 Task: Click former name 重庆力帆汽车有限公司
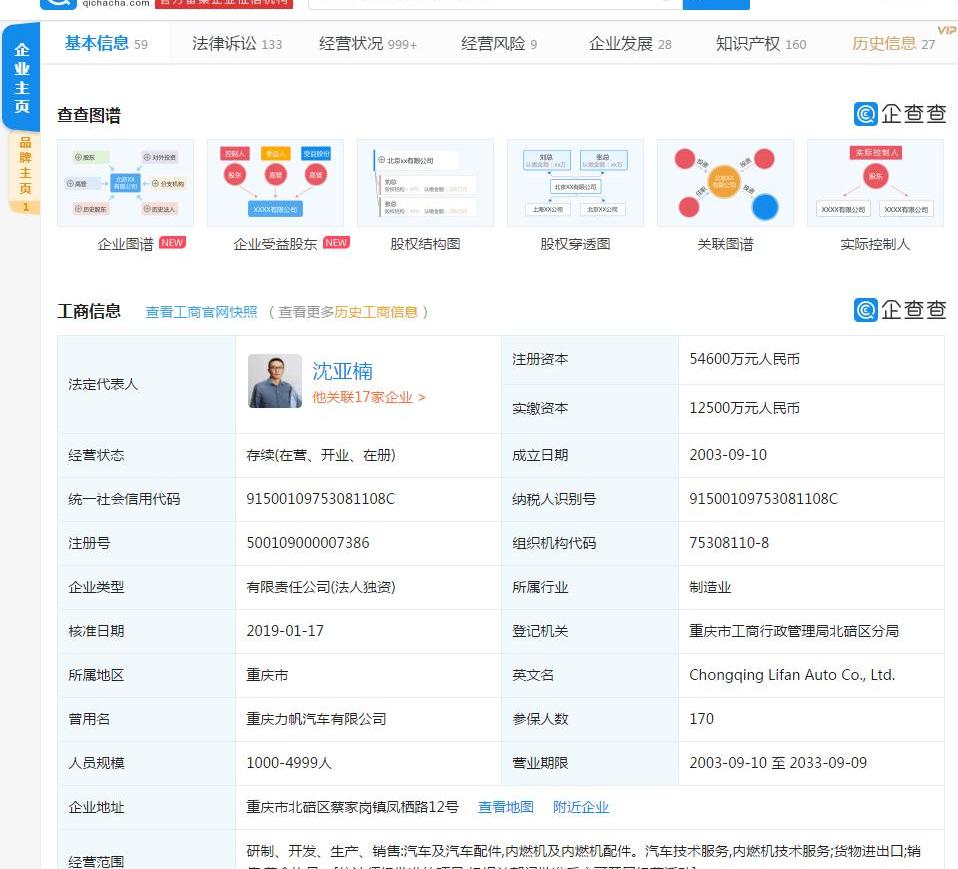pyautogui.click(x=316, y=719)
